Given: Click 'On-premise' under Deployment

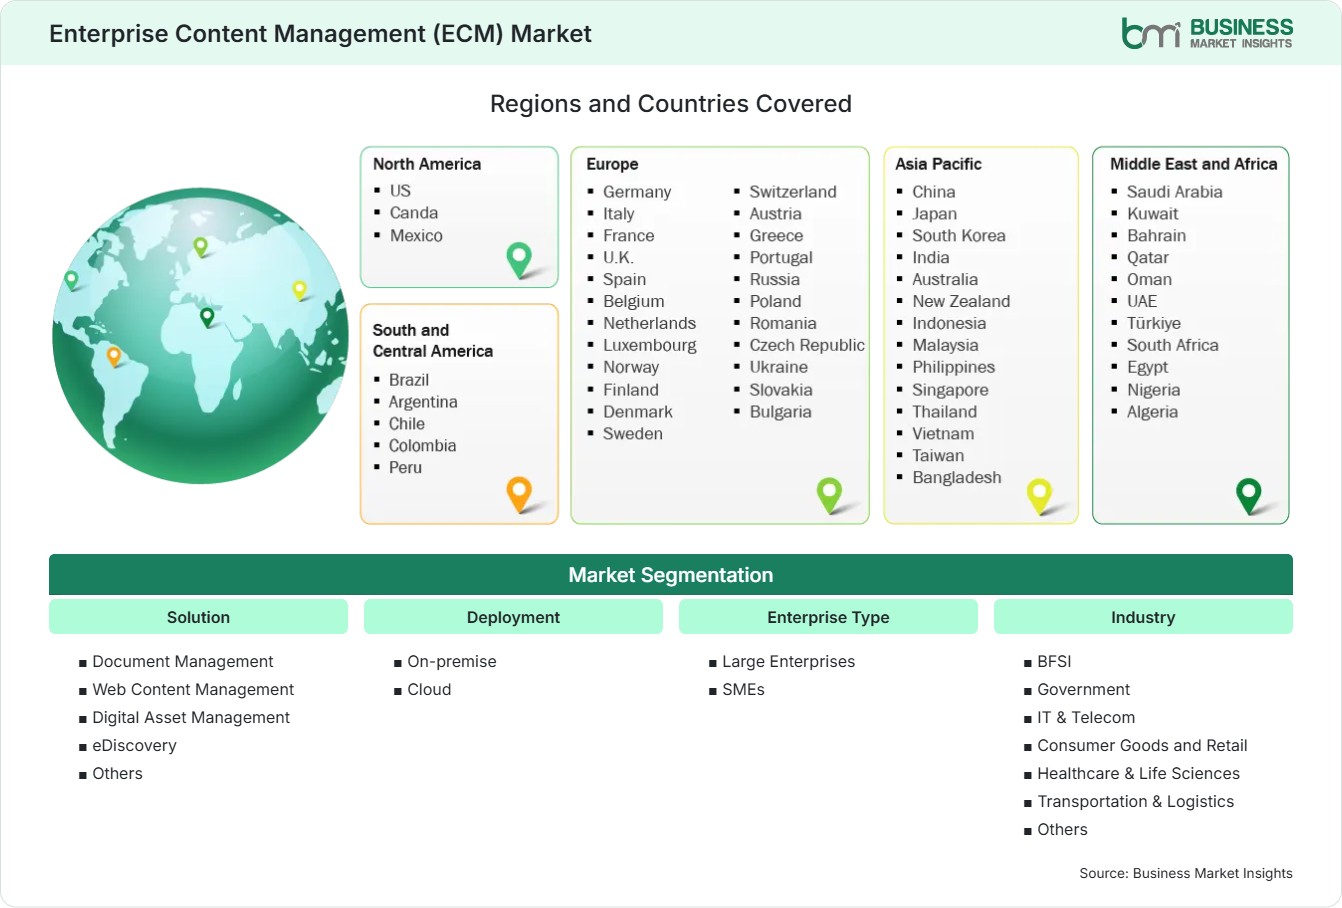Looking at the screenshot, I should pos(452,662).
